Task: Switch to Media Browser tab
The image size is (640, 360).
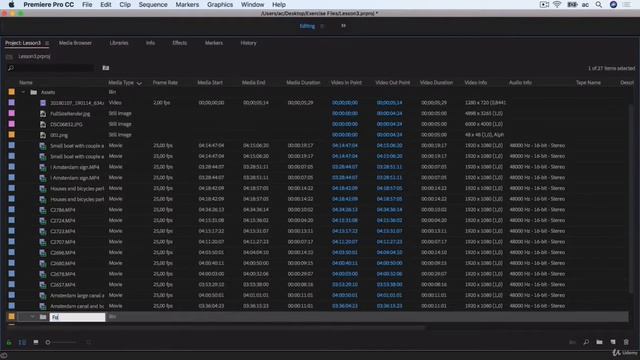Action: pyautogui.click(x=75, y=43)
